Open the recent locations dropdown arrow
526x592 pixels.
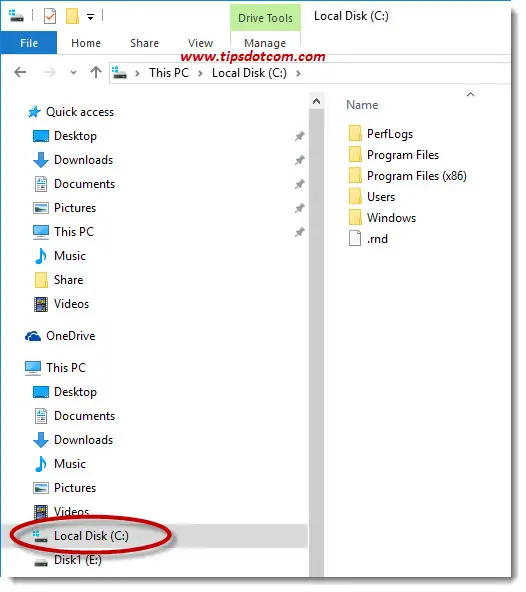(74, 72)
